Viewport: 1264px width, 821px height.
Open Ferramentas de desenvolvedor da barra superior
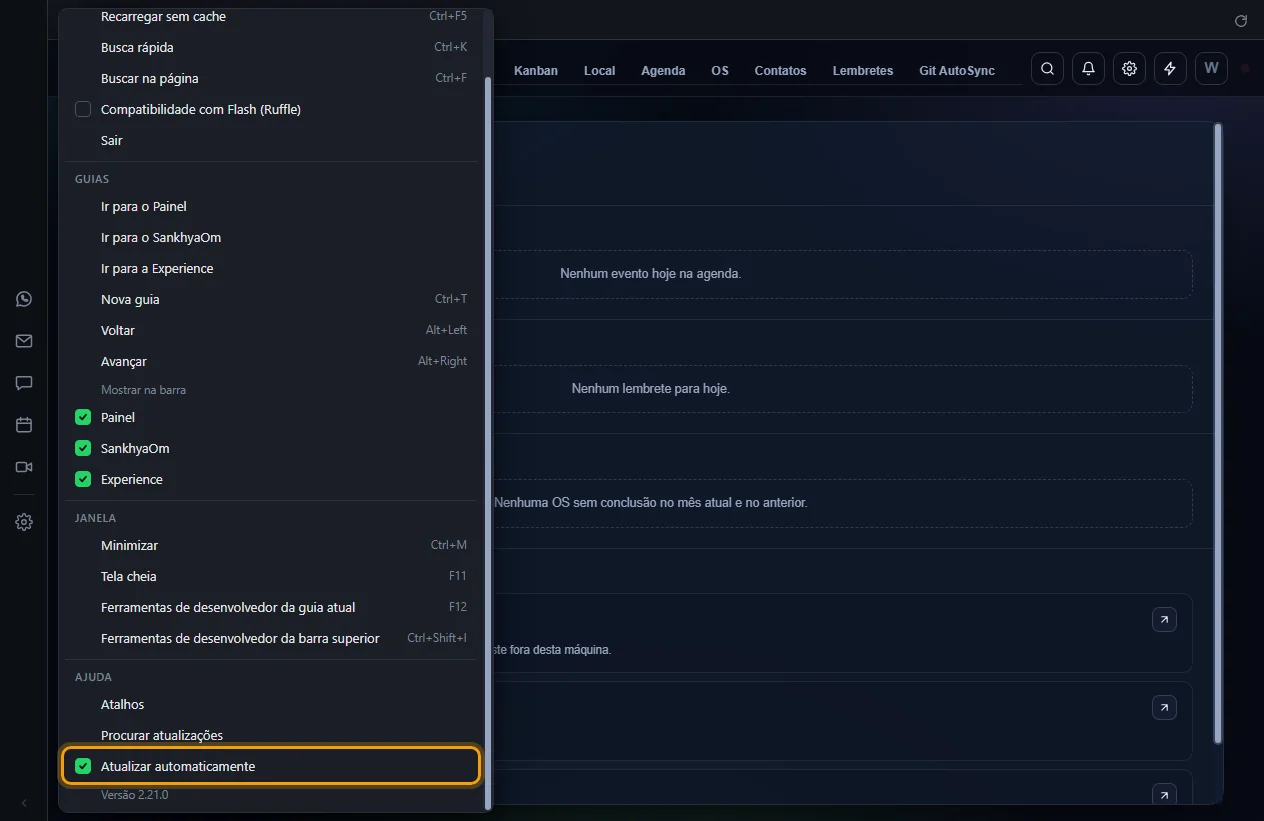click(x=271, y=638)
